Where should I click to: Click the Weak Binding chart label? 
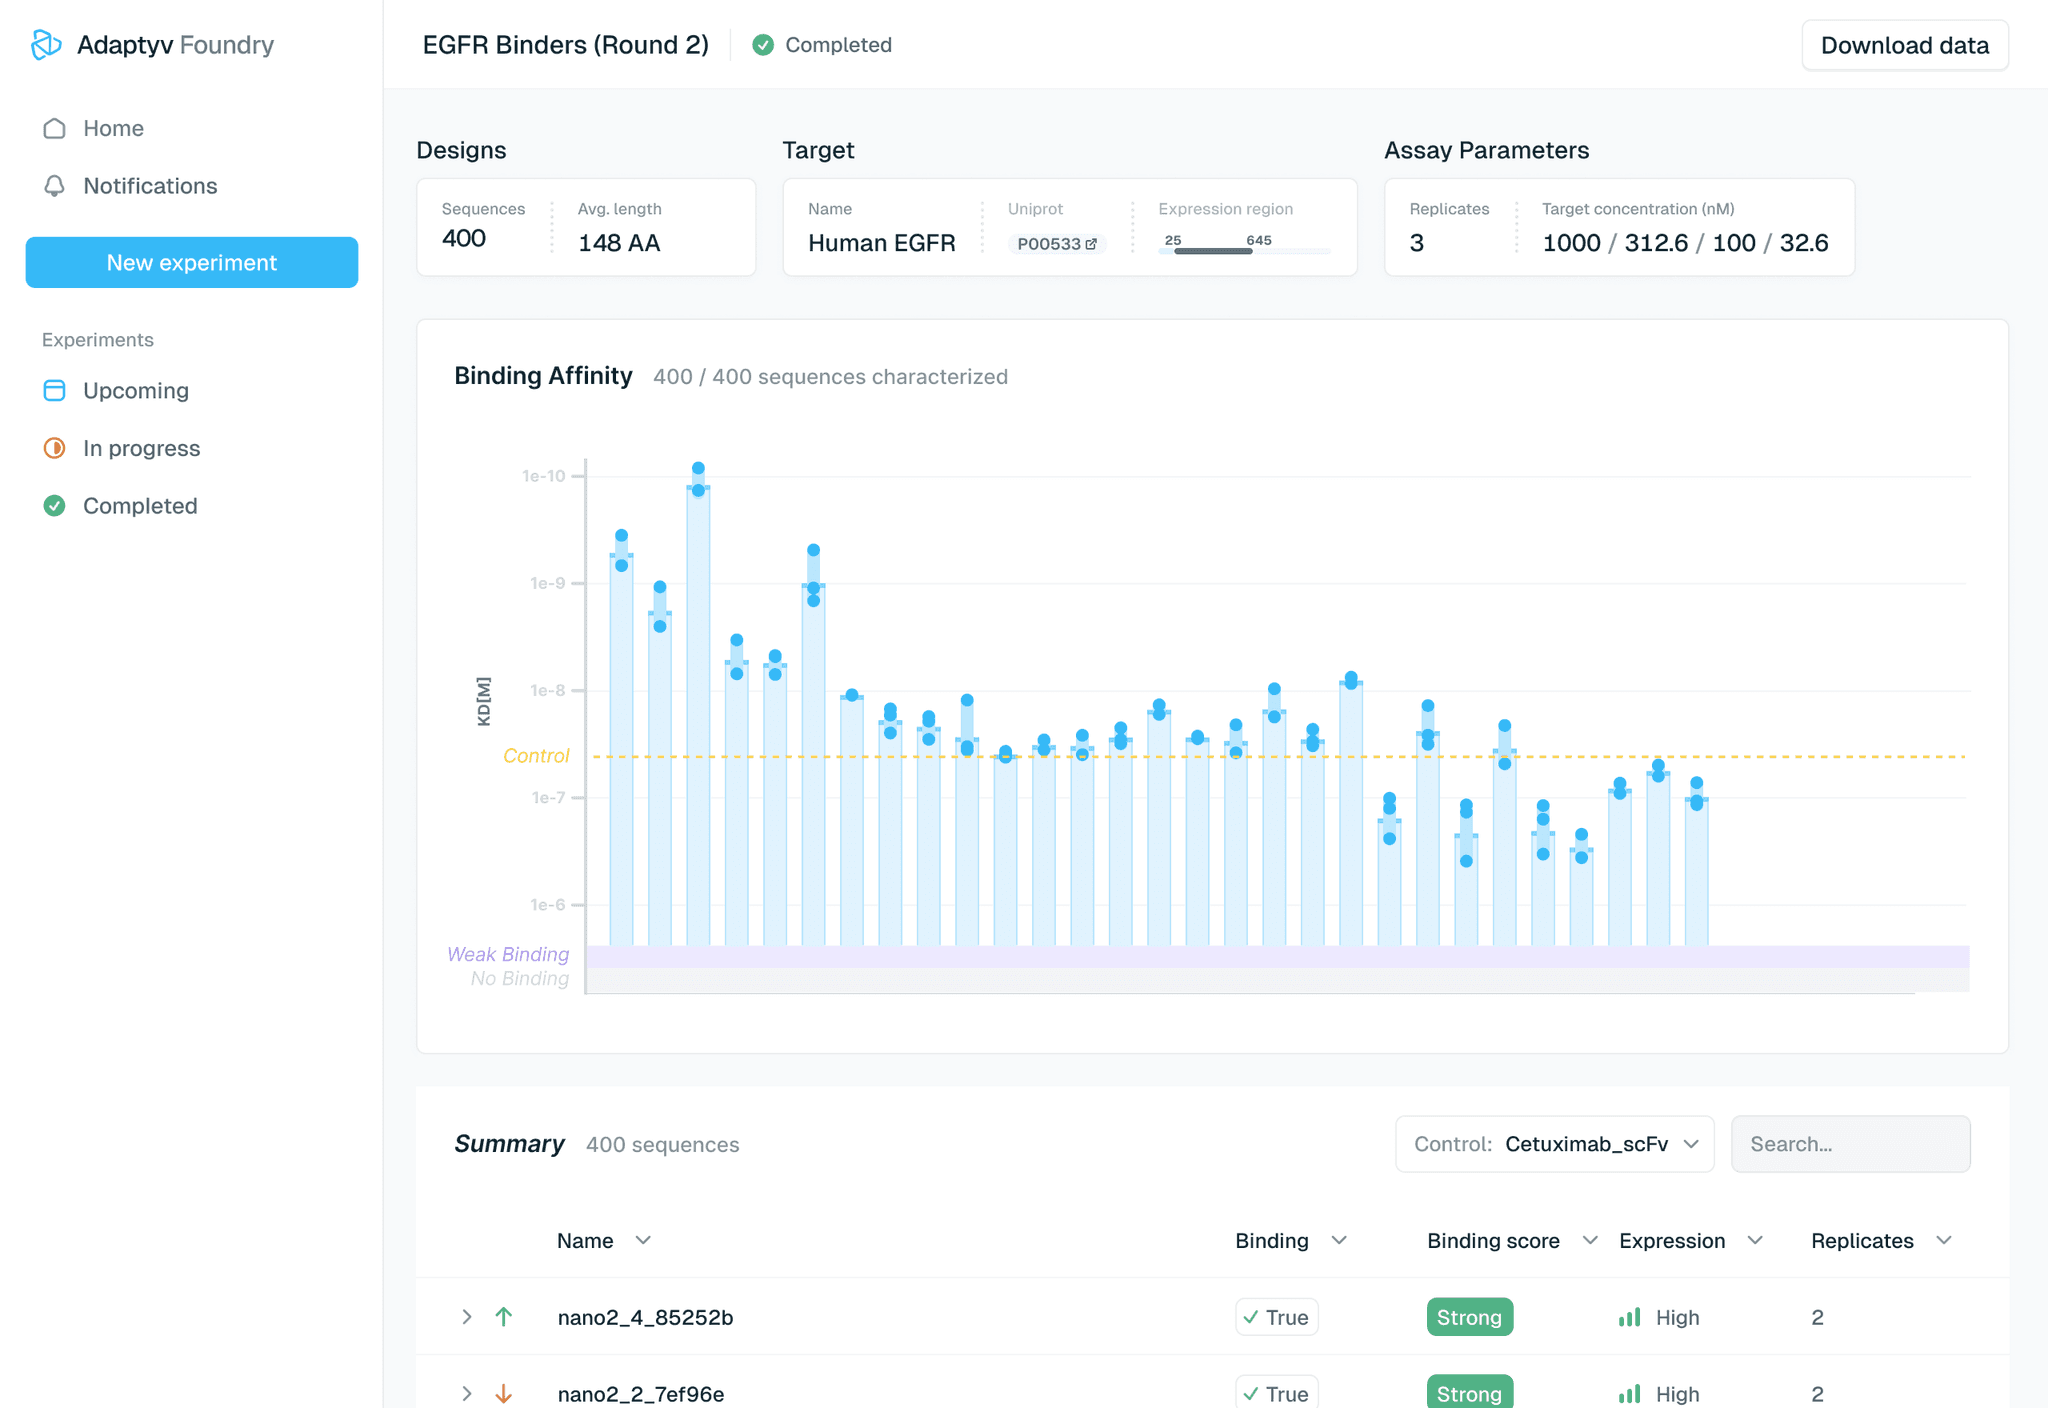click(x=508, y=954)
